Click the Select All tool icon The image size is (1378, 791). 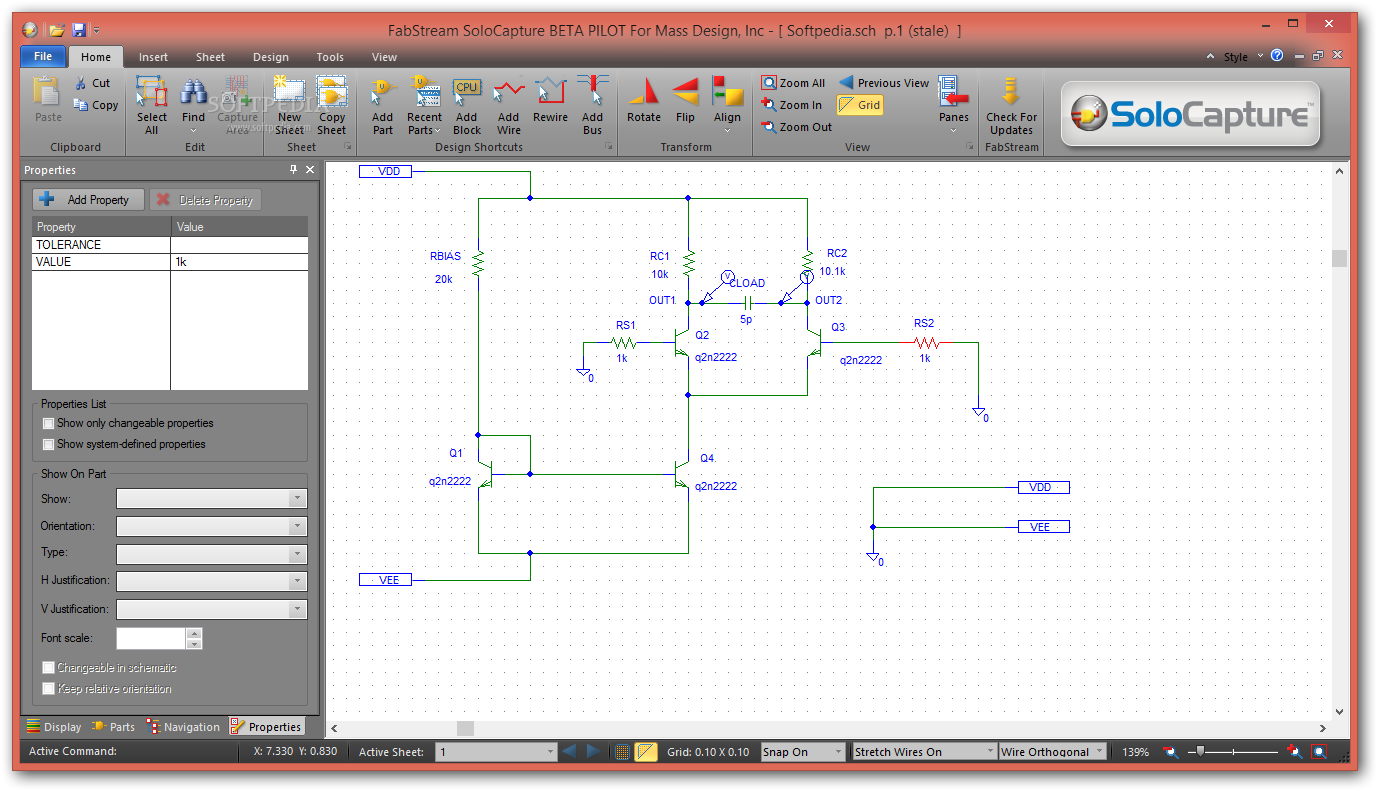[151, 92]
